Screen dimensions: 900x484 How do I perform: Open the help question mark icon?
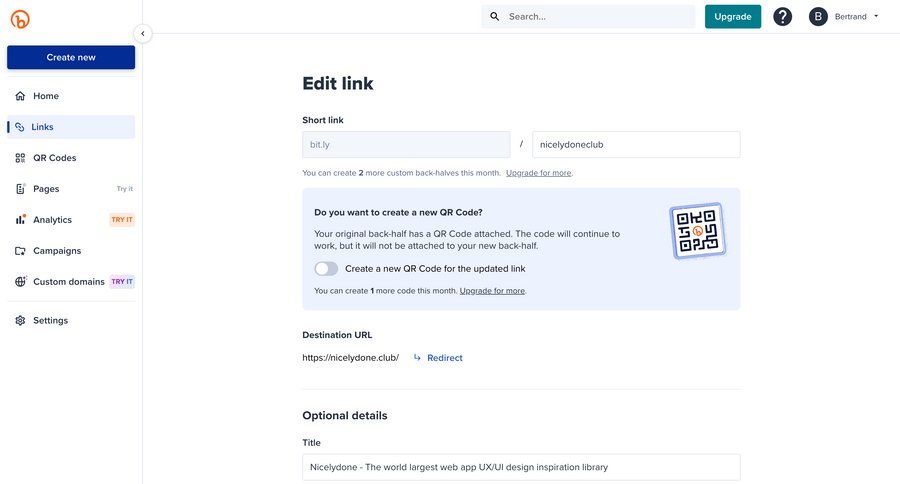tap(783, 17)
